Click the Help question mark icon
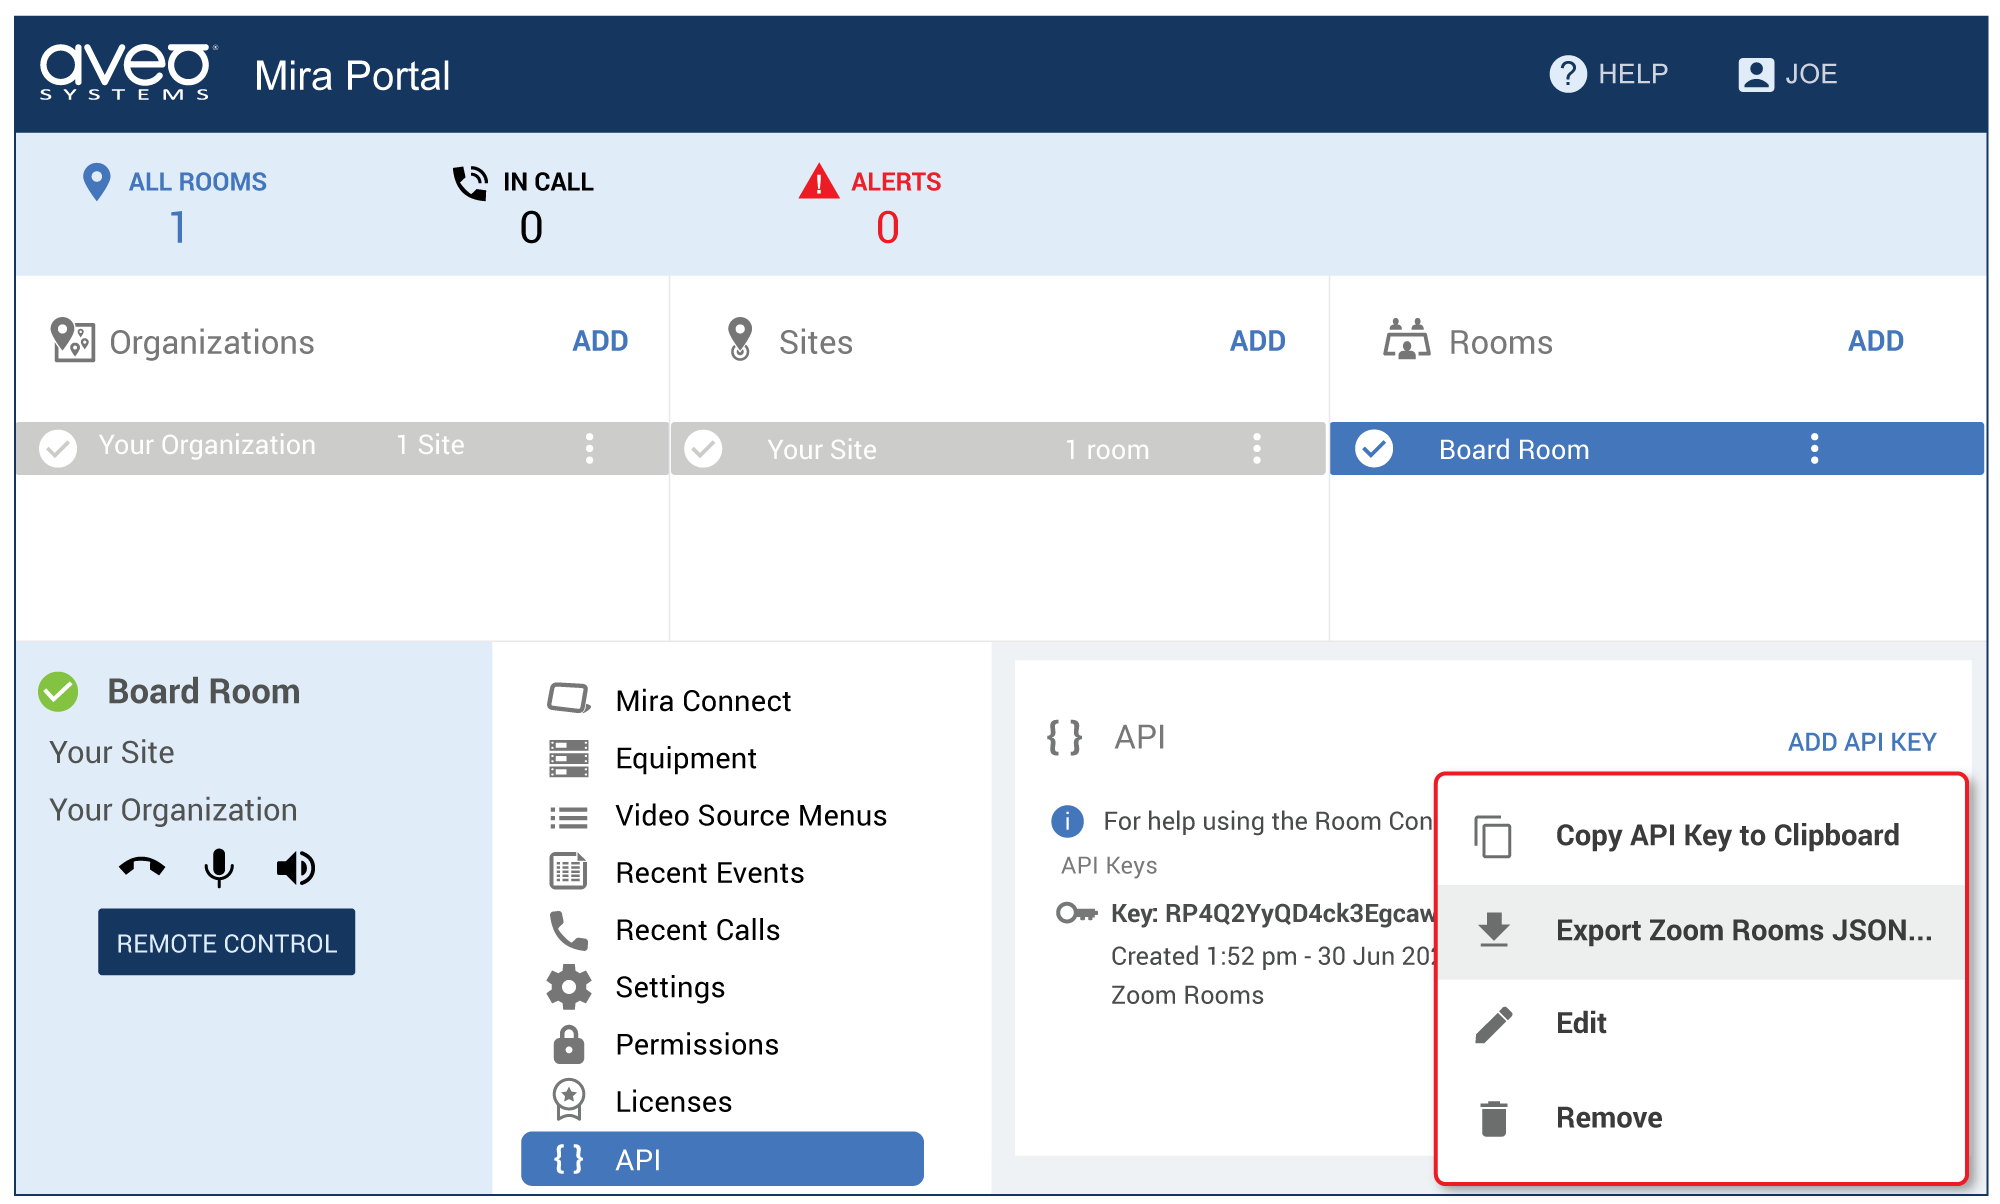The width and height of the screenshot is (2000, 1204). pos(1567,74)
